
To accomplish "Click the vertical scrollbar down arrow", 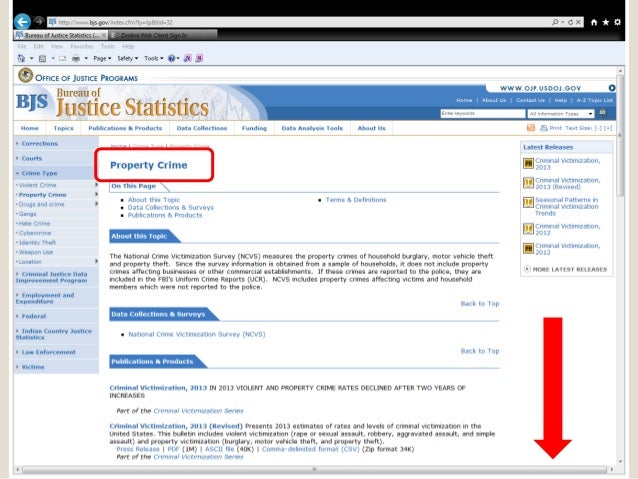I will (x=620, y=462).
